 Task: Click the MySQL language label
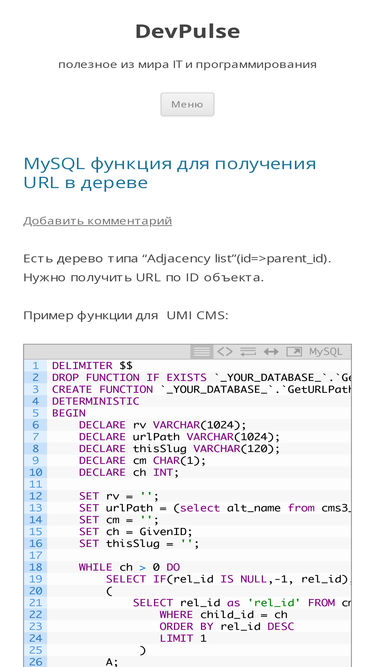click(325, 352)
